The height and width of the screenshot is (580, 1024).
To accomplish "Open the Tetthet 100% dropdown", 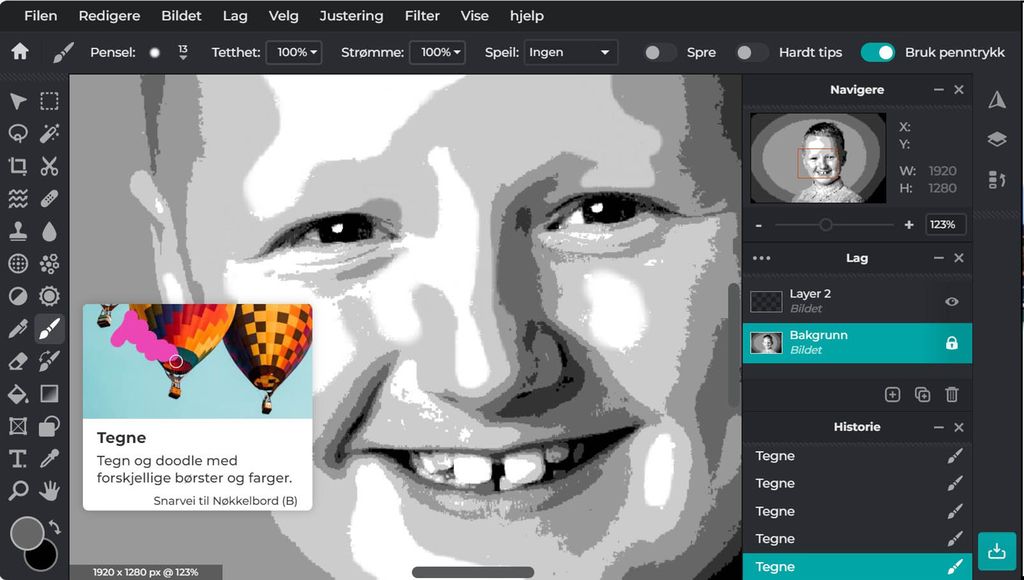I will coord(294,52).
